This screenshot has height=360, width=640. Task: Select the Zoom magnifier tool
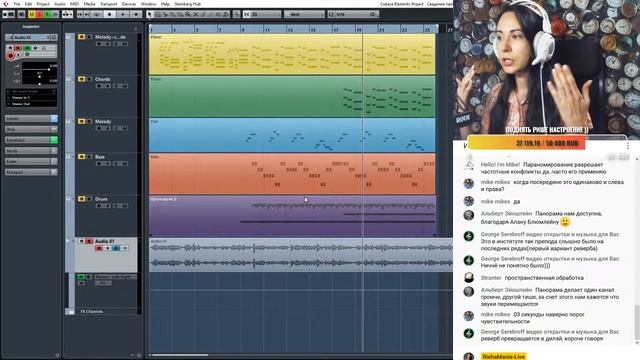[187, 14]
